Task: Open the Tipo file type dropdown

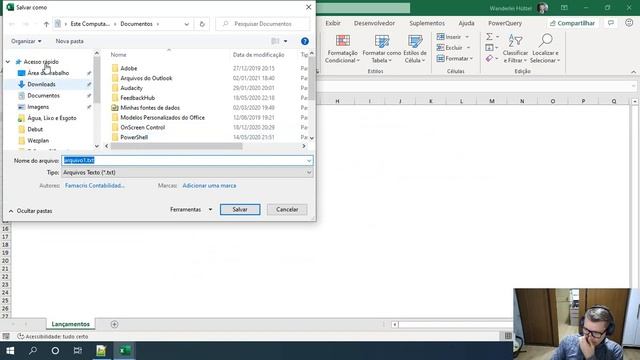Action: 187,173
